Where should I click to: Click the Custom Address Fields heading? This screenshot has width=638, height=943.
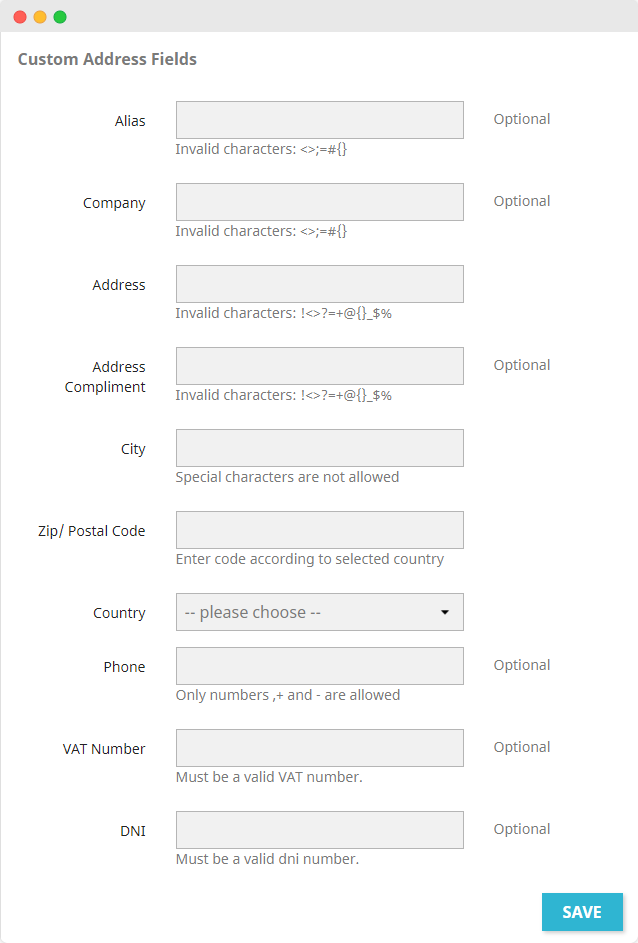click(x=107, y=59)
